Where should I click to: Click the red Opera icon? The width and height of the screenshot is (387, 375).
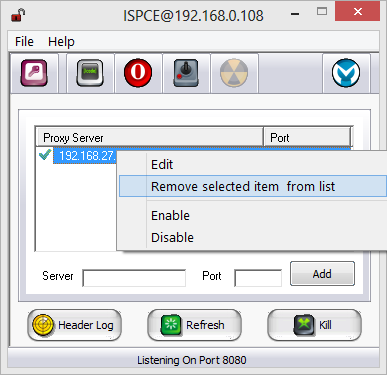coord(138,73)
